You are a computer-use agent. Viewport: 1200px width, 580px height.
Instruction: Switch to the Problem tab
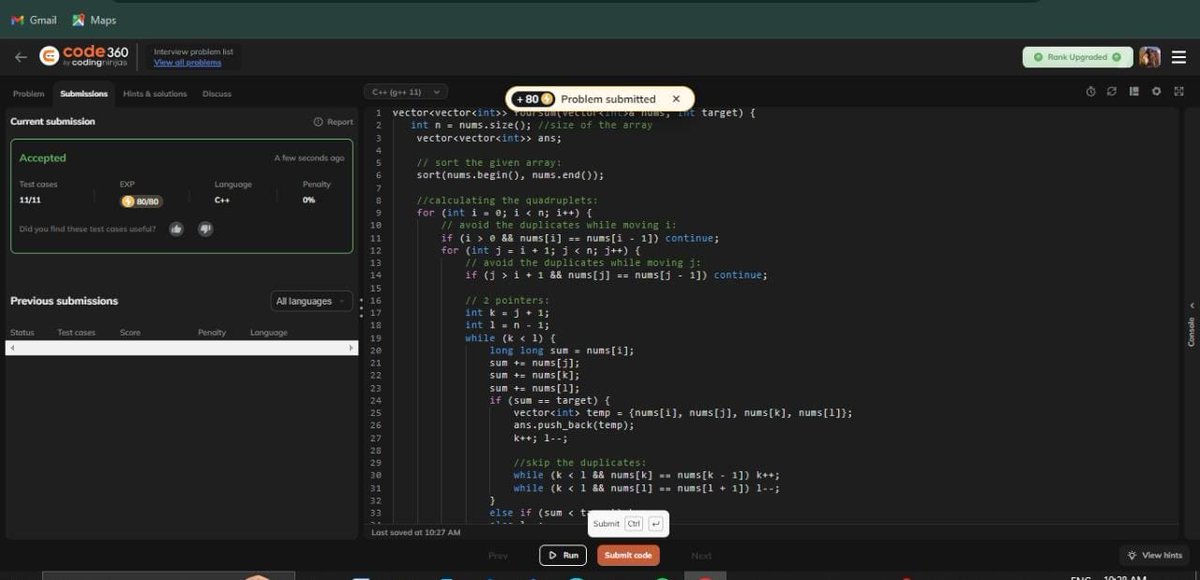click(28, 94)
